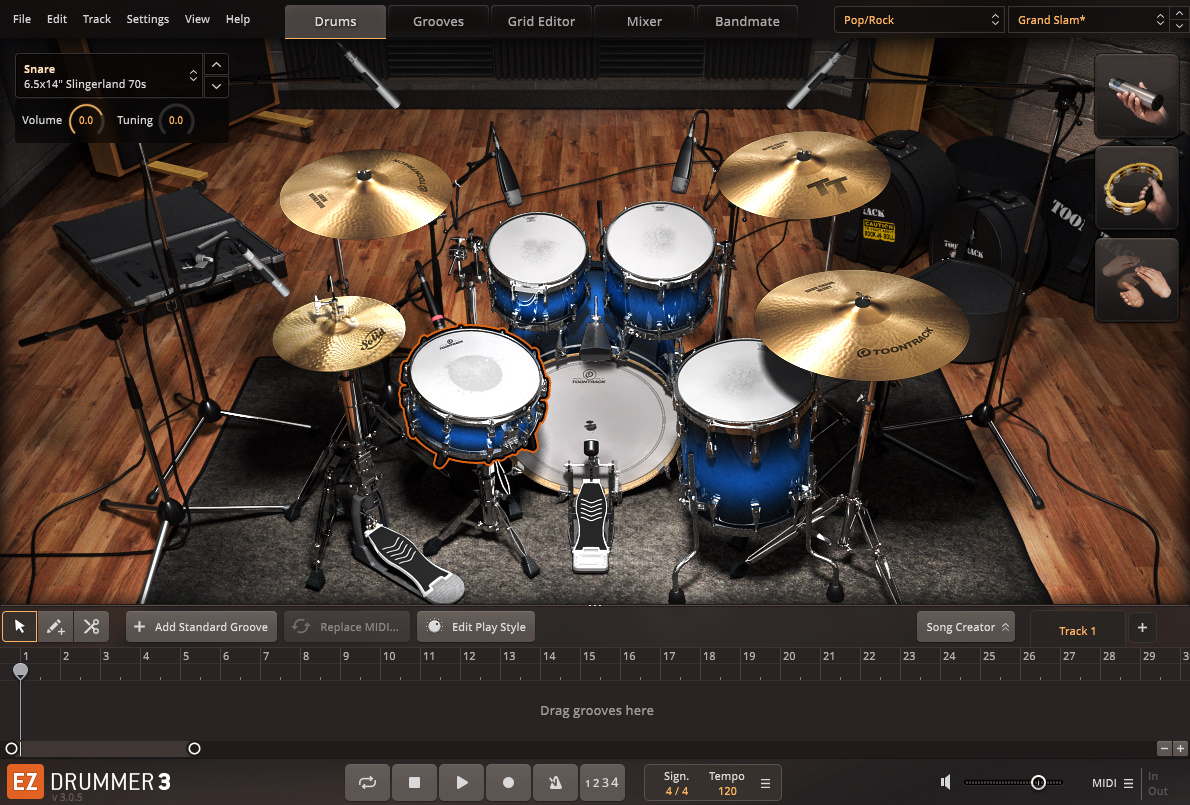Open the Settings menu
This screenshot has width=1190, height=805.
point(148,19)
